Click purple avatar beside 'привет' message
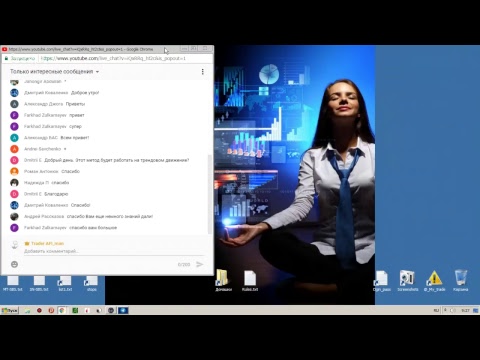The height and width of the screenshot is (360, 480). (14, 115)
